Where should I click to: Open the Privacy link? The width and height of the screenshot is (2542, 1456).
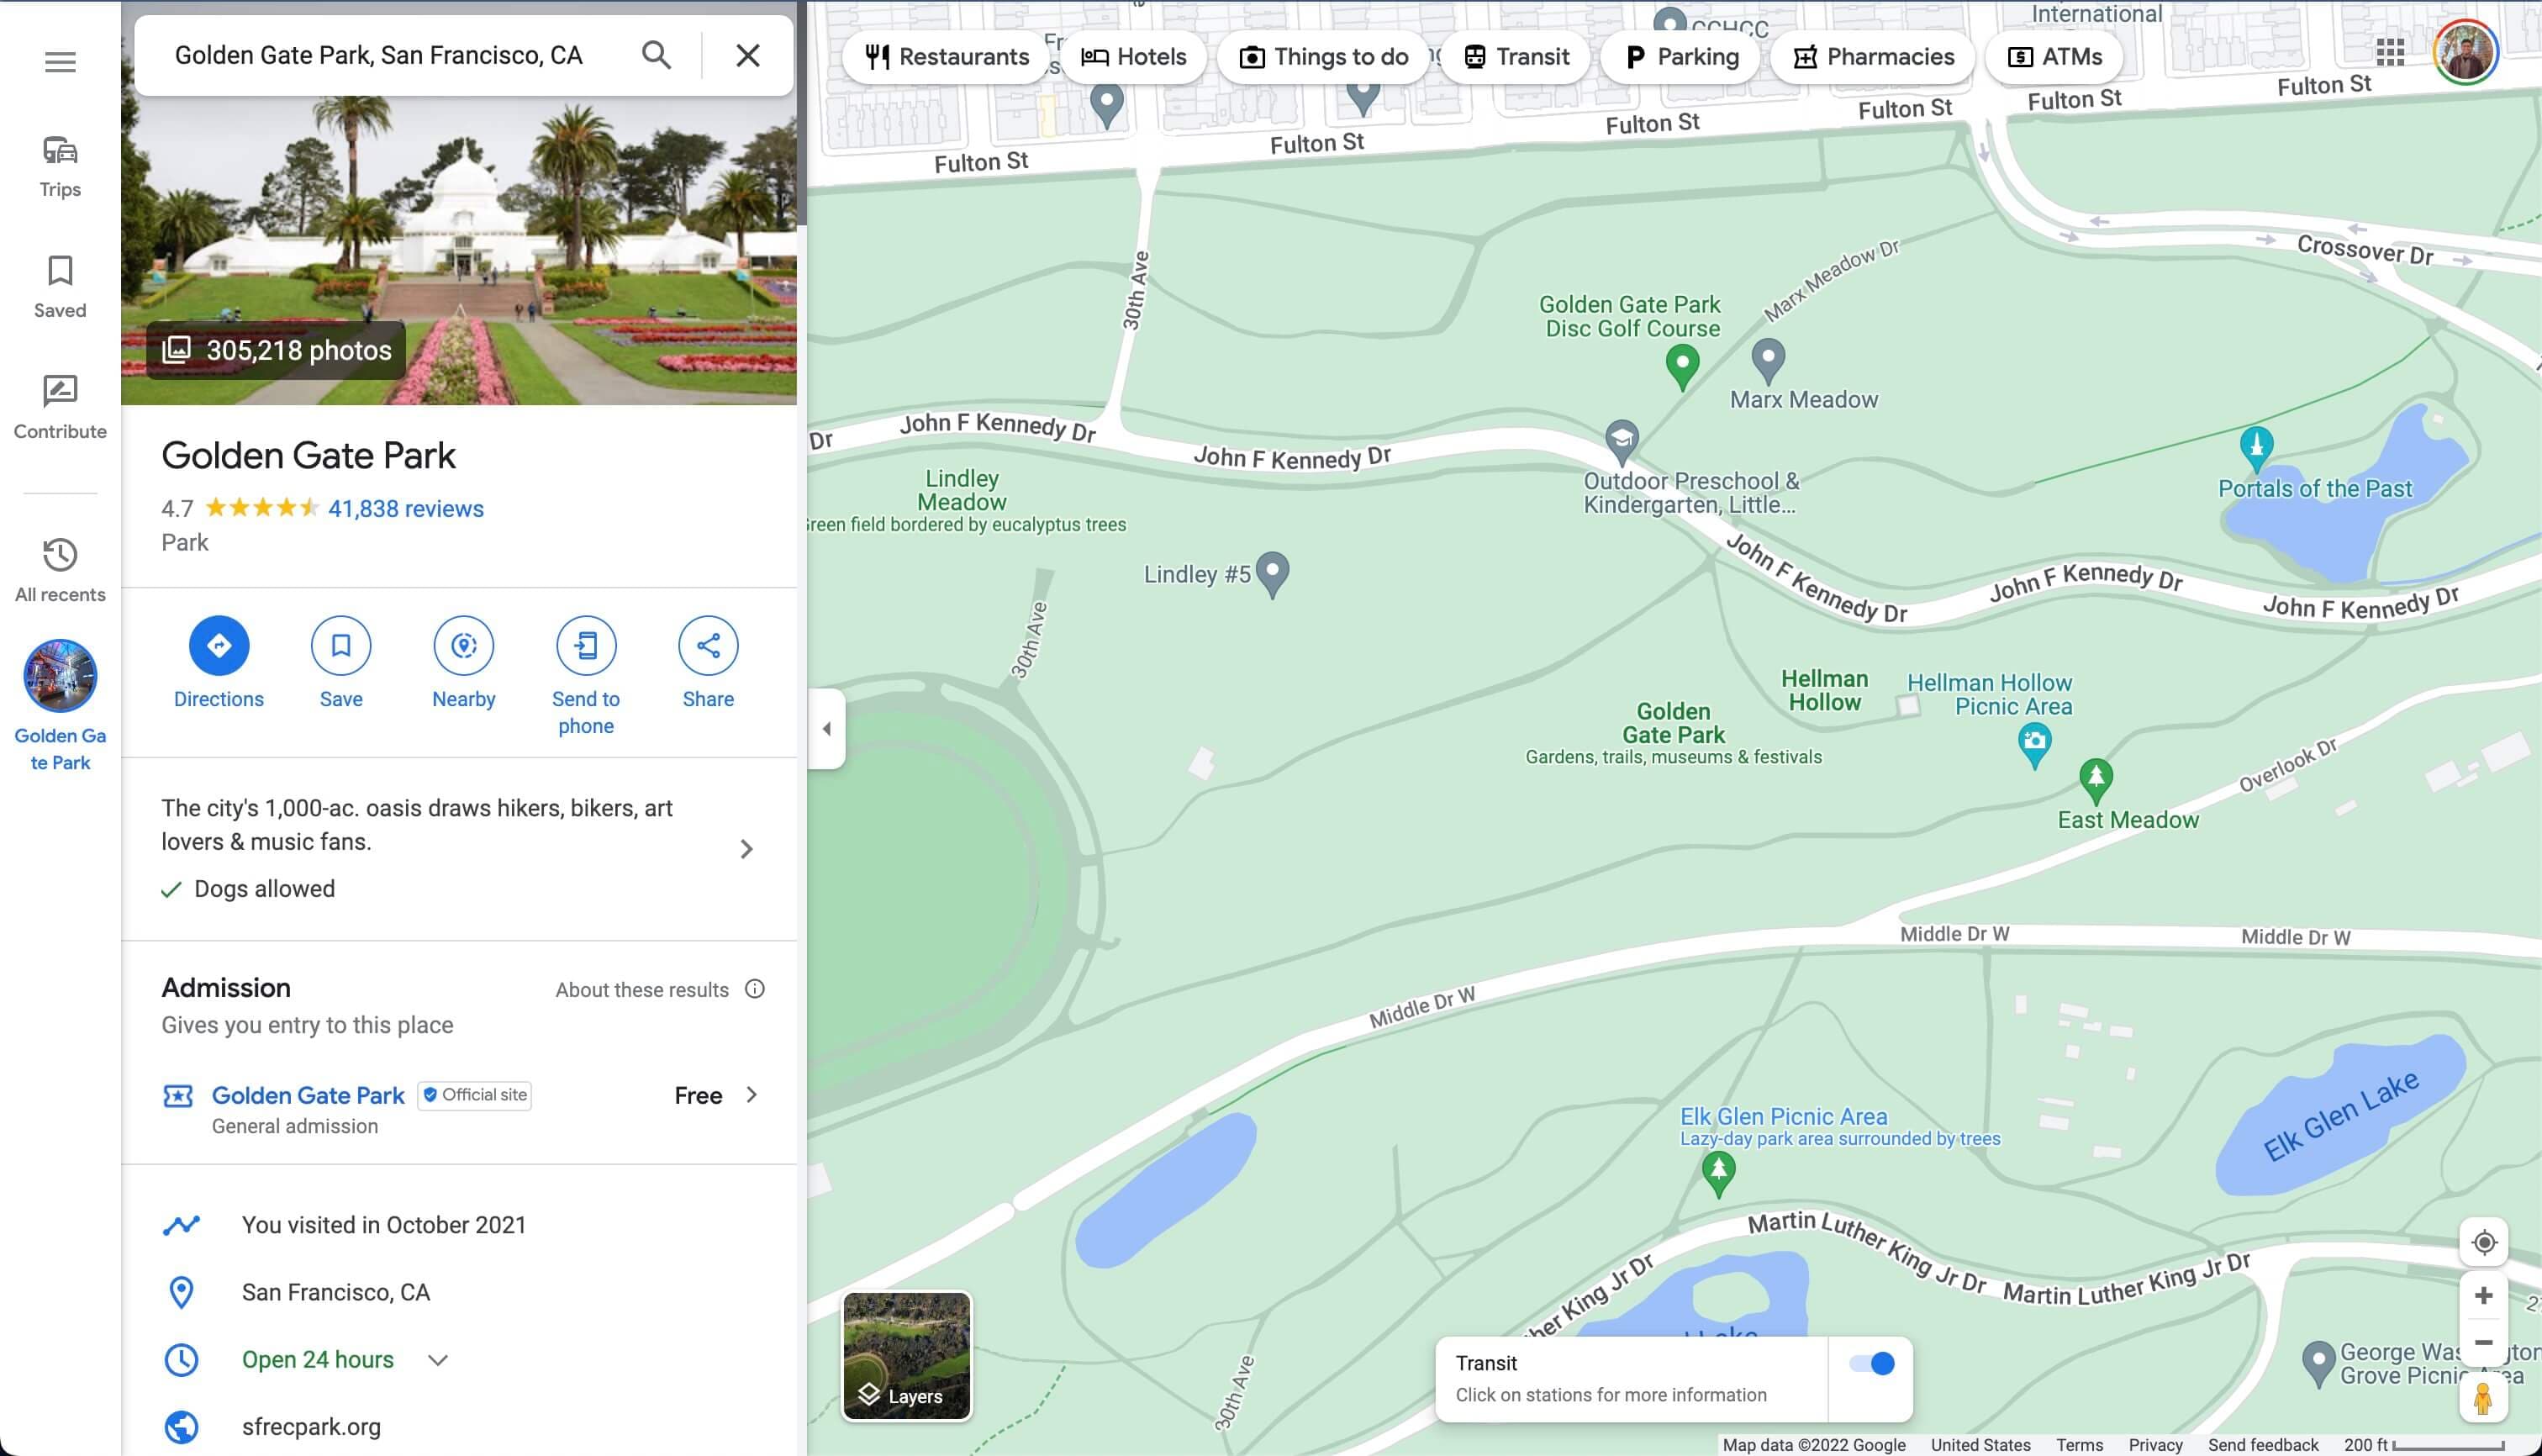point(2155,1445)
